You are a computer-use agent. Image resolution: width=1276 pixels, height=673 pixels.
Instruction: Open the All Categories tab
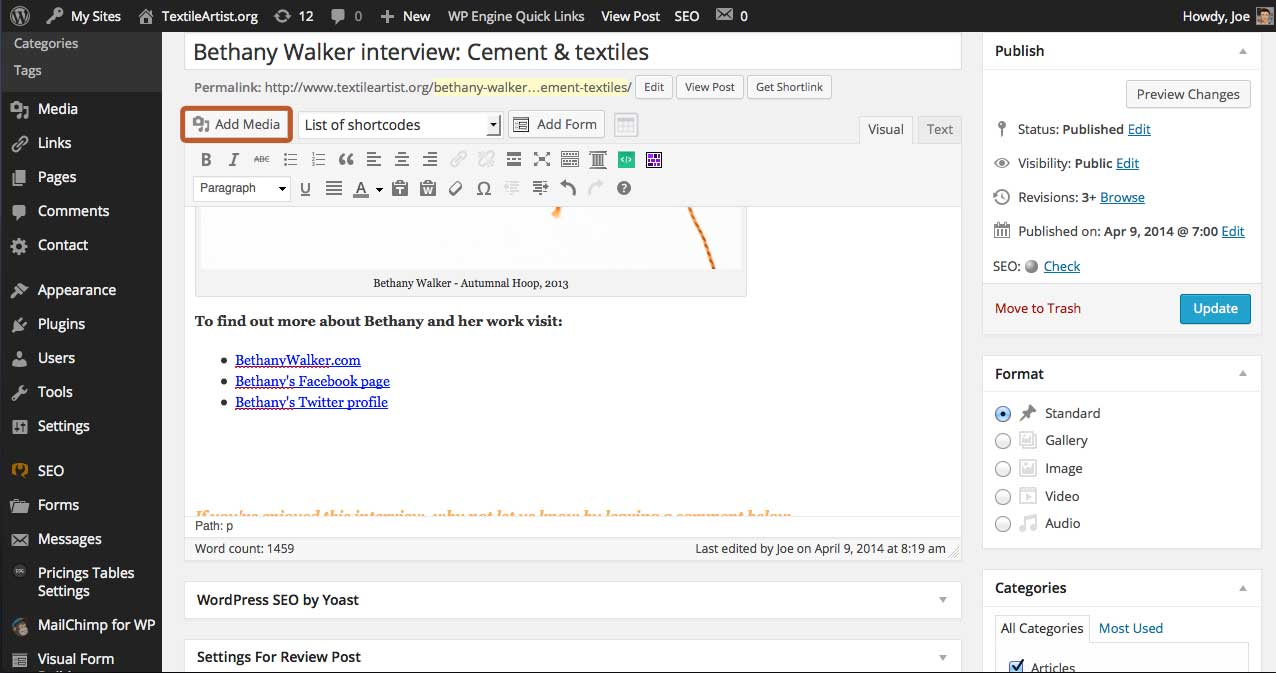1042,628
